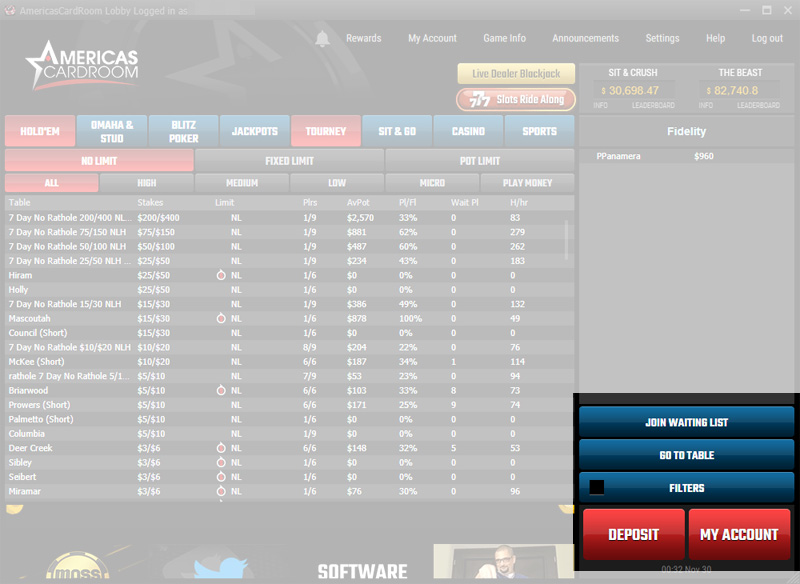The width and height of the screenshot is (800, 584).
Task: Click the timer icon in the Sibley row
Action: click(221, 462)
